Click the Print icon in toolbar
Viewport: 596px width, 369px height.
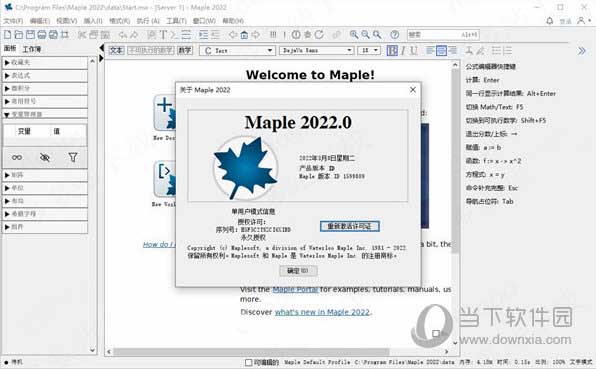[x=42, y=35]
